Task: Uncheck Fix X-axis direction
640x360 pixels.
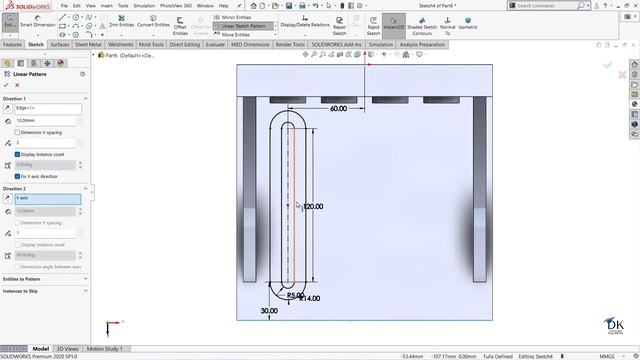Action: (x=17, y=176)
